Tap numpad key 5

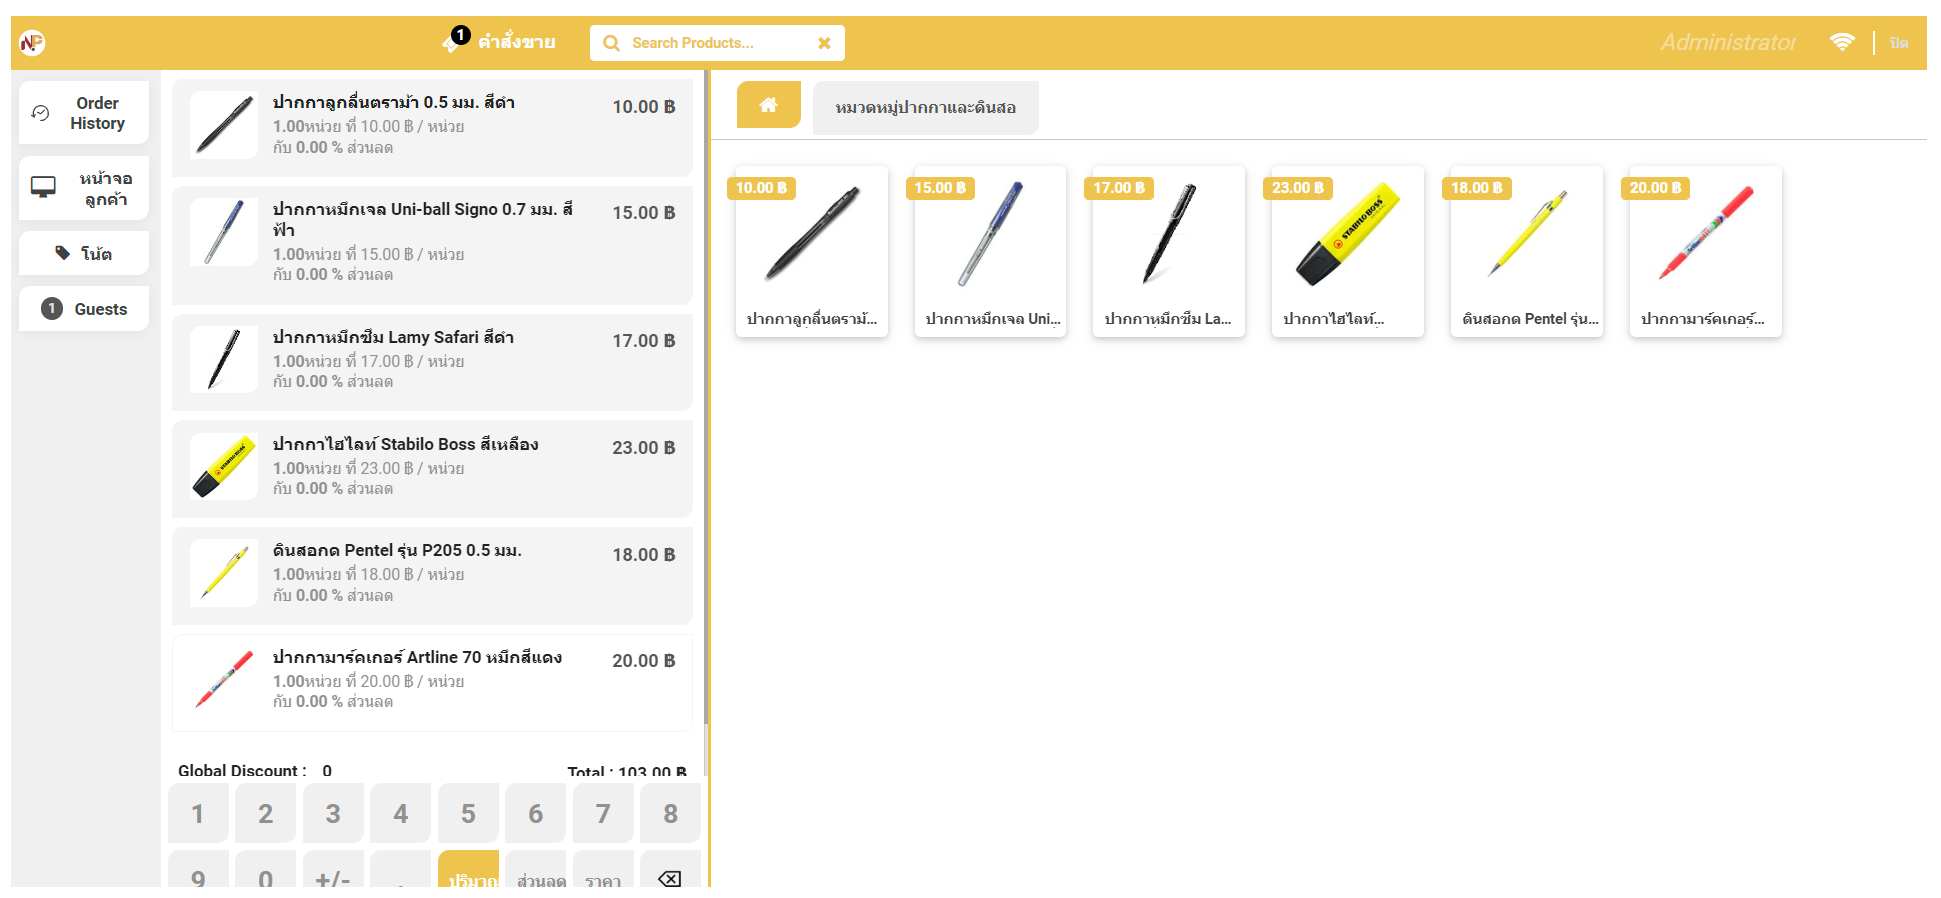point(468,813)
